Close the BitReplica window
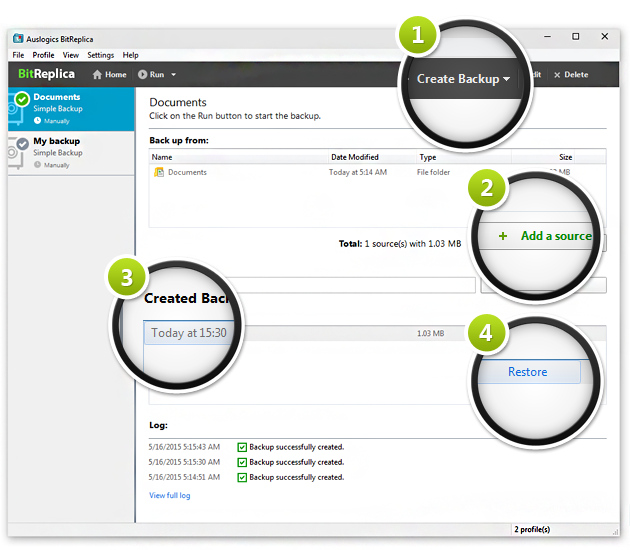630x550 pixels. click(x=604, y=37)
